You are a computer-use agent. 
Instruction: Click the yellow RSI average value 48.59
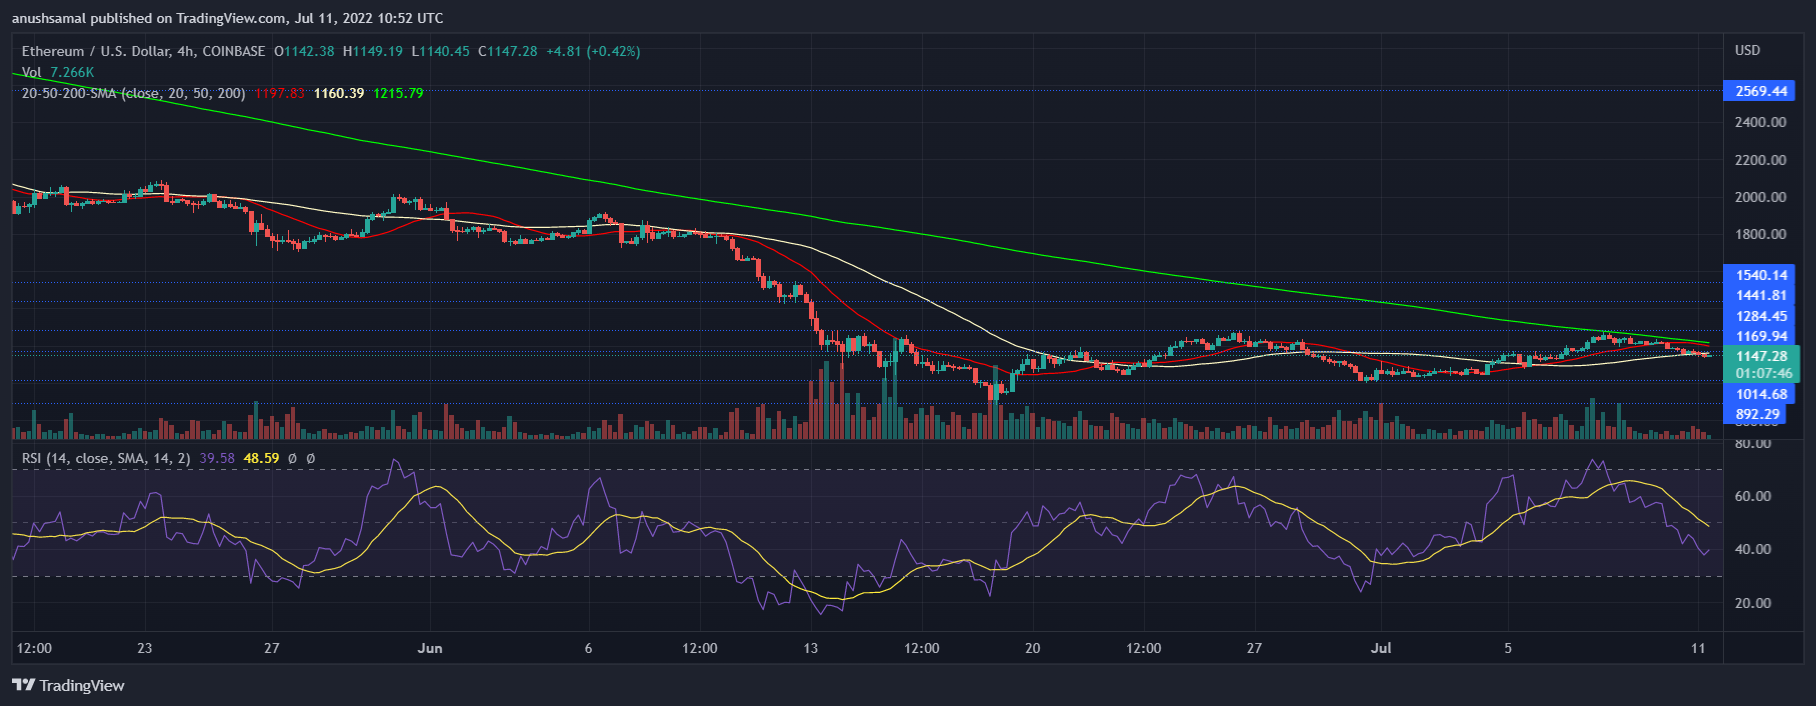click(262, 458)
